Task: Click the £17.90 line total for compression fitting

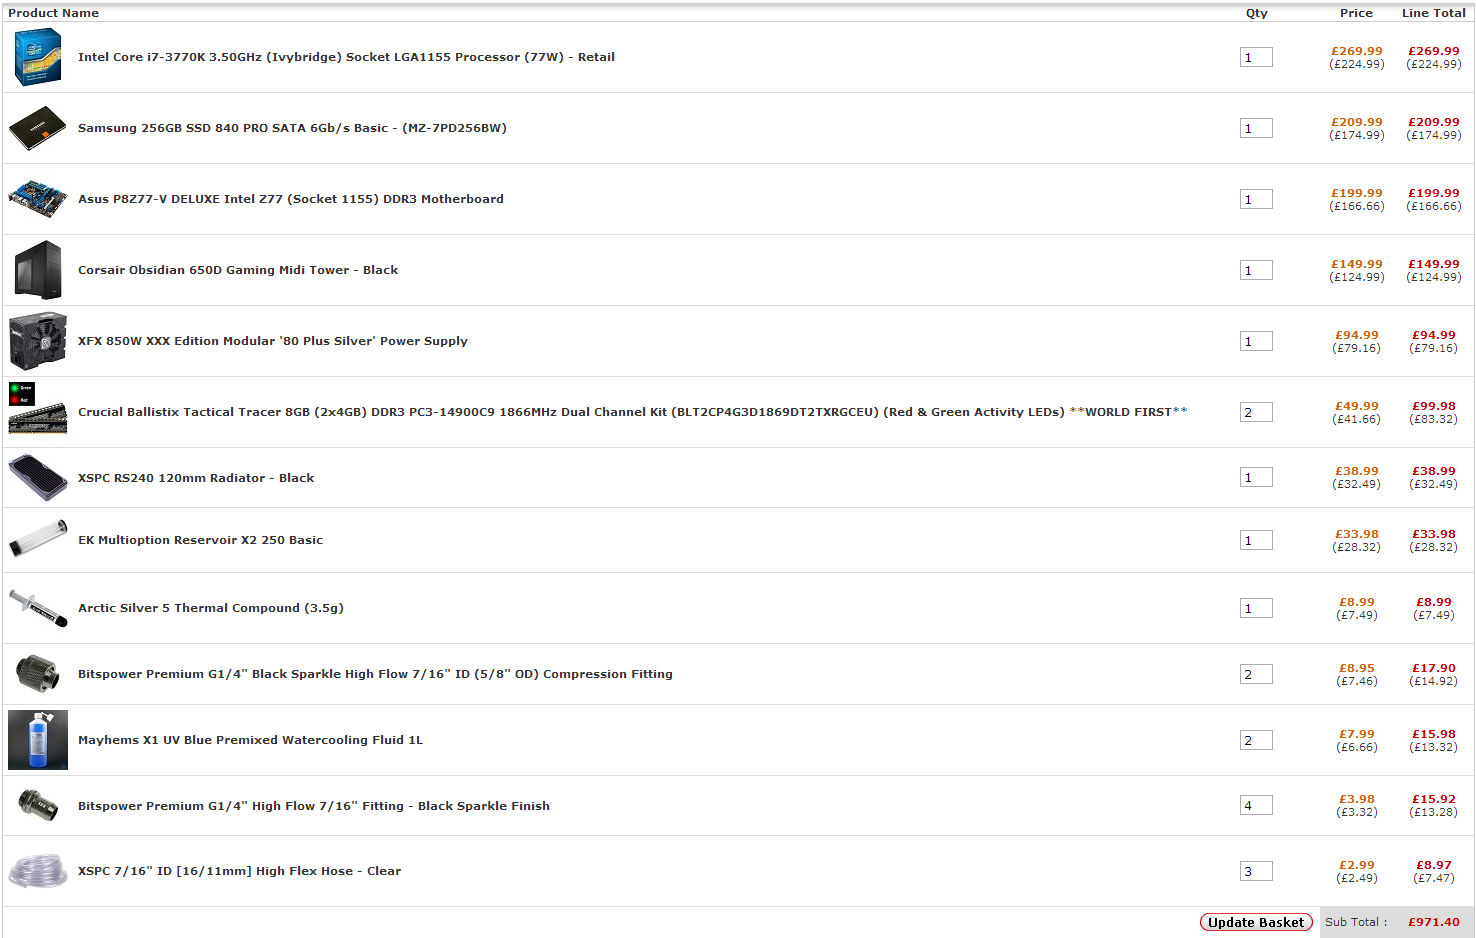Action: tap(1434, 668)
